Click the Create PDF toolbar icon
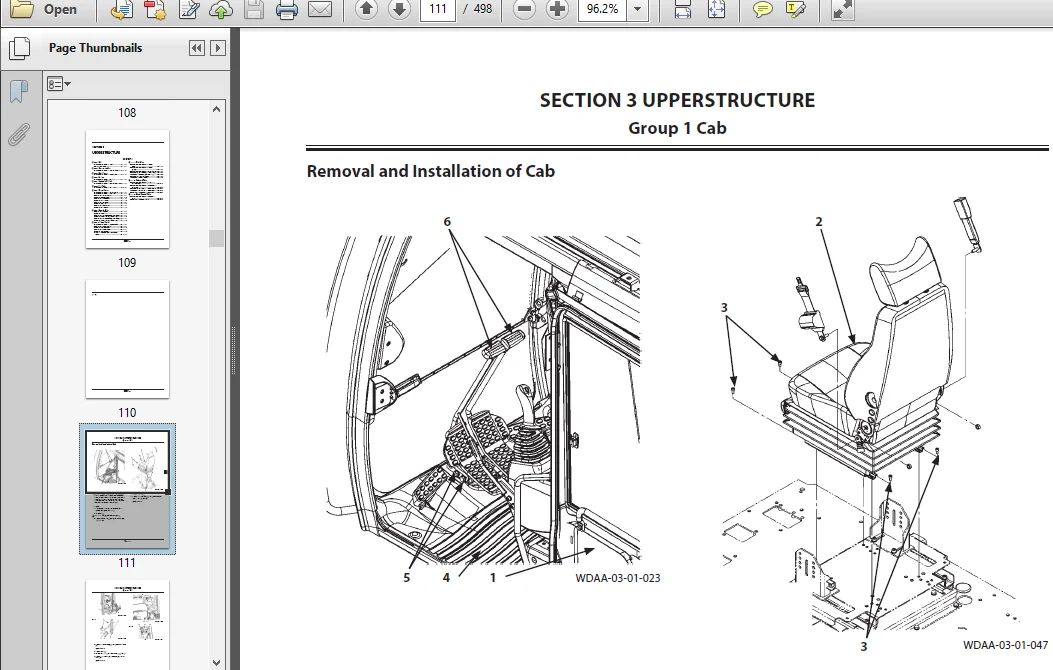The height and width of the screenshot is (670, 1053). (121, 9)
